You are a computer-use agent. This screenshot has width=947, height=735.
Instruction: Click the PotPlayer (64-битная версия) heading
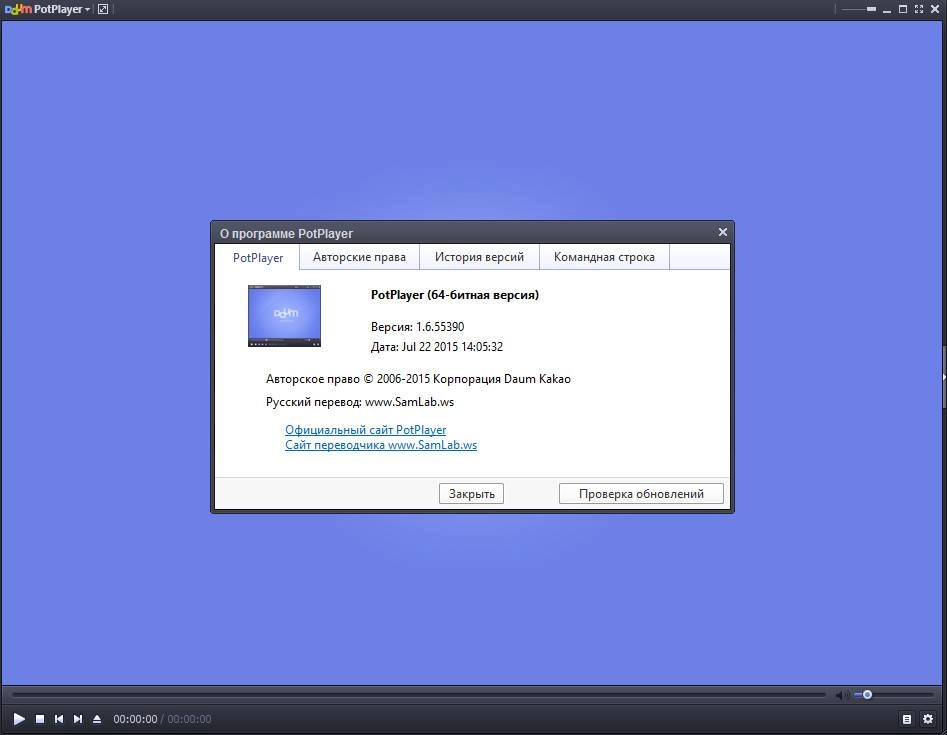click(455, 295)
